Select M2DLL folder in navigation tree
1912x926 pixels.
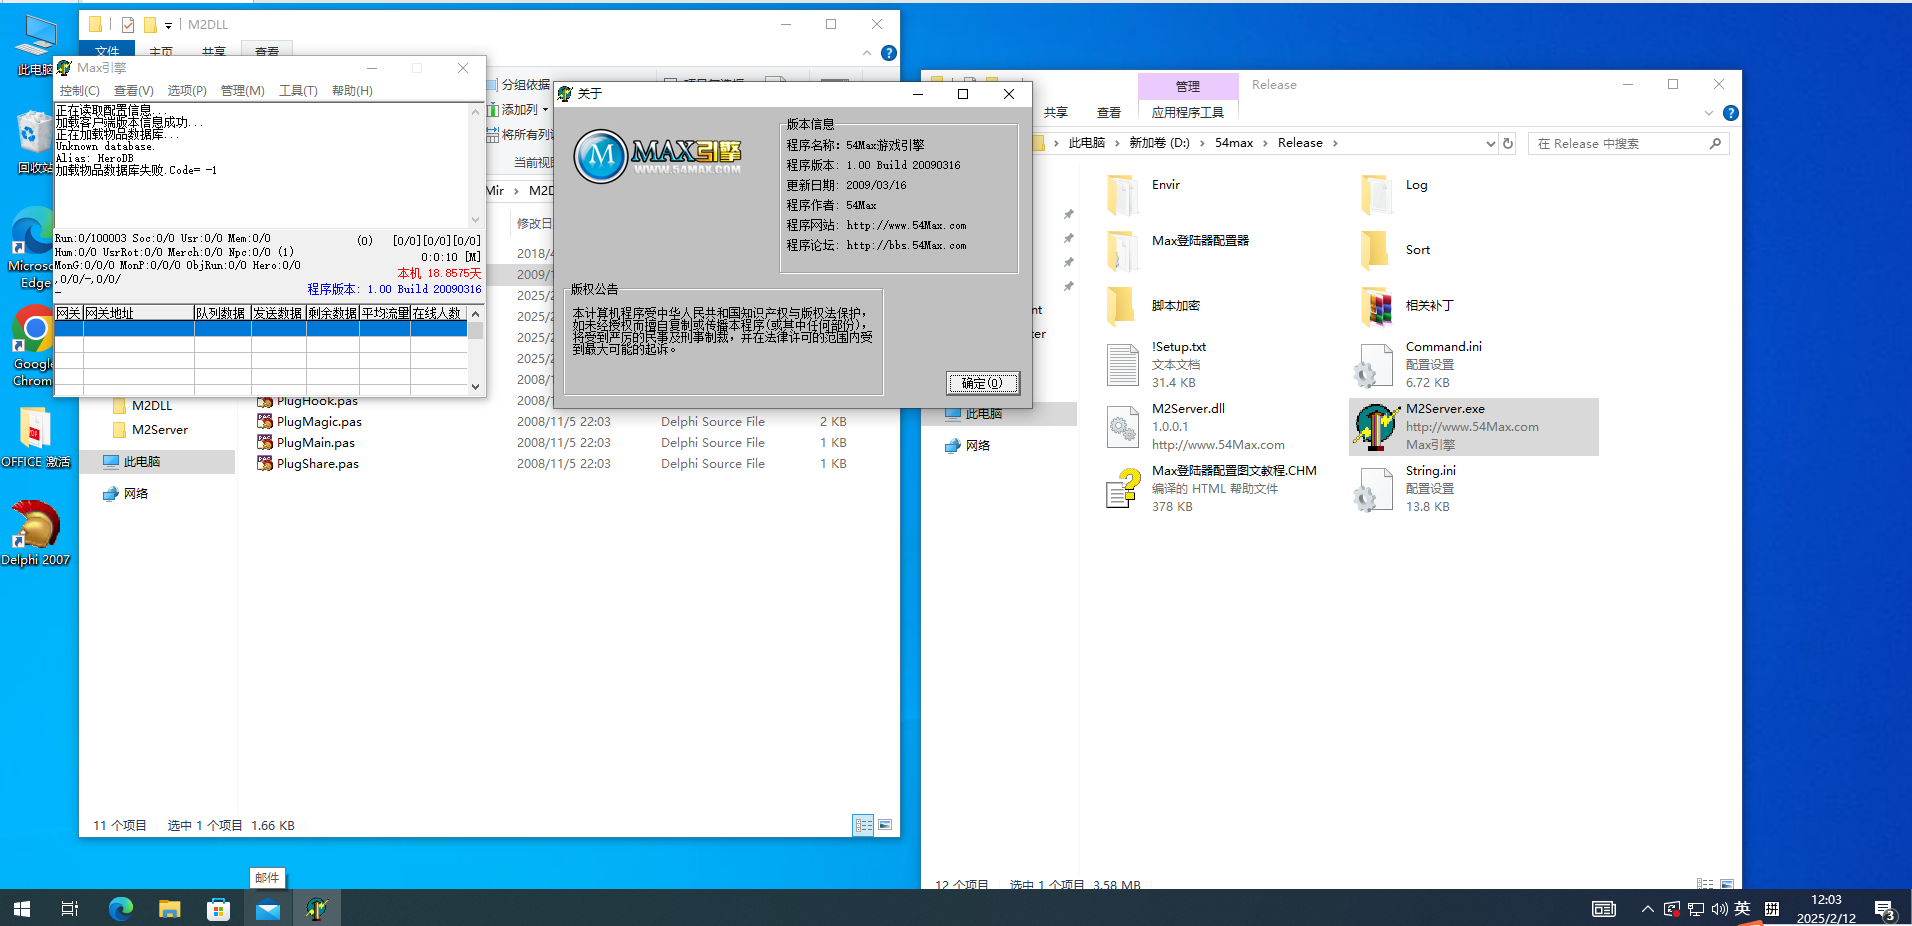[x=152, y=406]
